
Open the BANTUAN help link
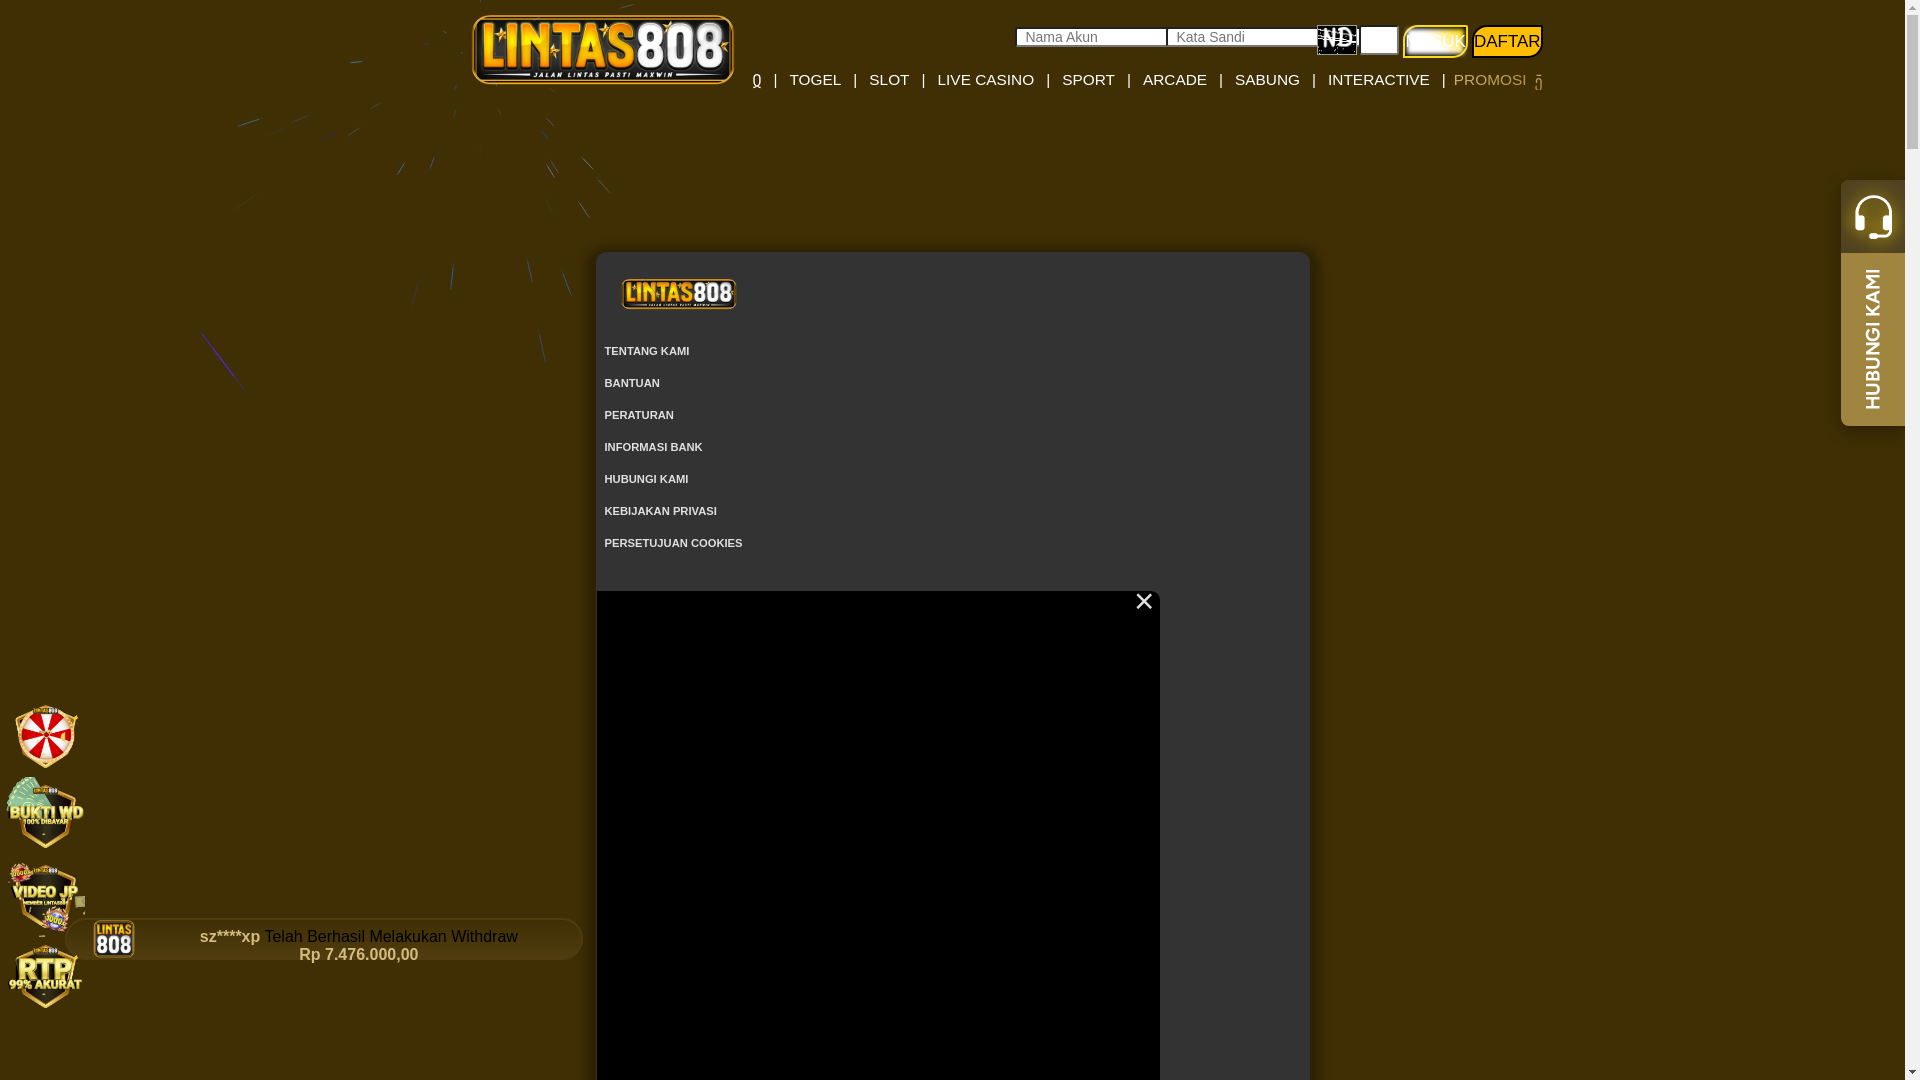pos(632,383)
